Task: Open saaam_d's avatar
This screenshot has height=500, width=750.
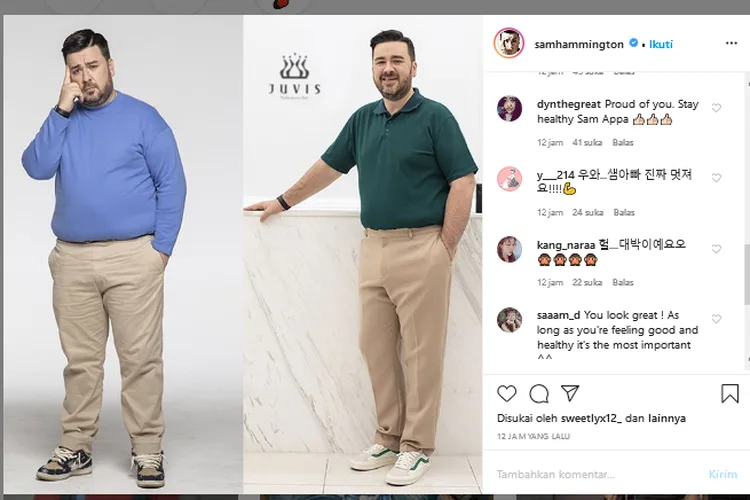Action: [x=509, y=319]
